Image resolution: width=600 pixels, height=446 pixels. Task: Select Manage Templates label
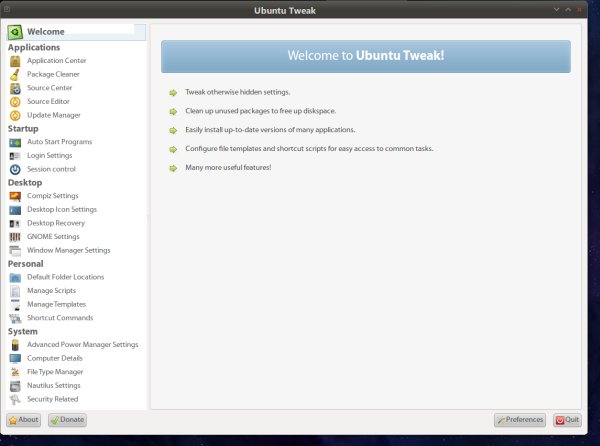click(x=56, y=304)
